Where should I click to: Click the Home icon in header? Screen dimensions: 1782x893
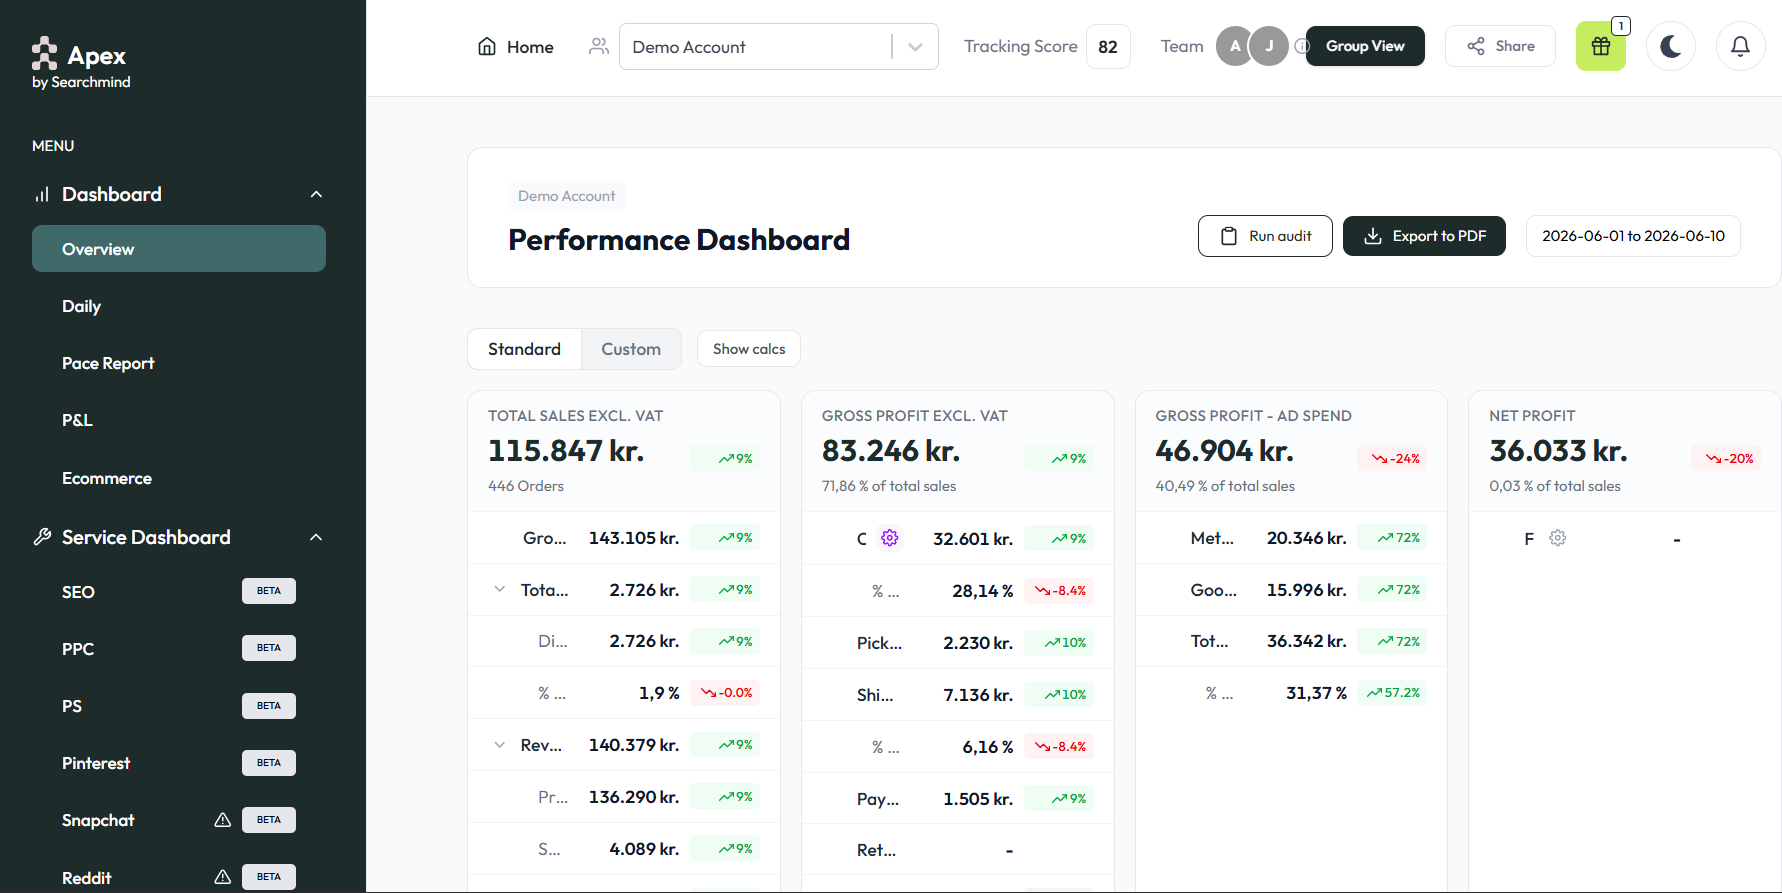click(x=487, y=47)
